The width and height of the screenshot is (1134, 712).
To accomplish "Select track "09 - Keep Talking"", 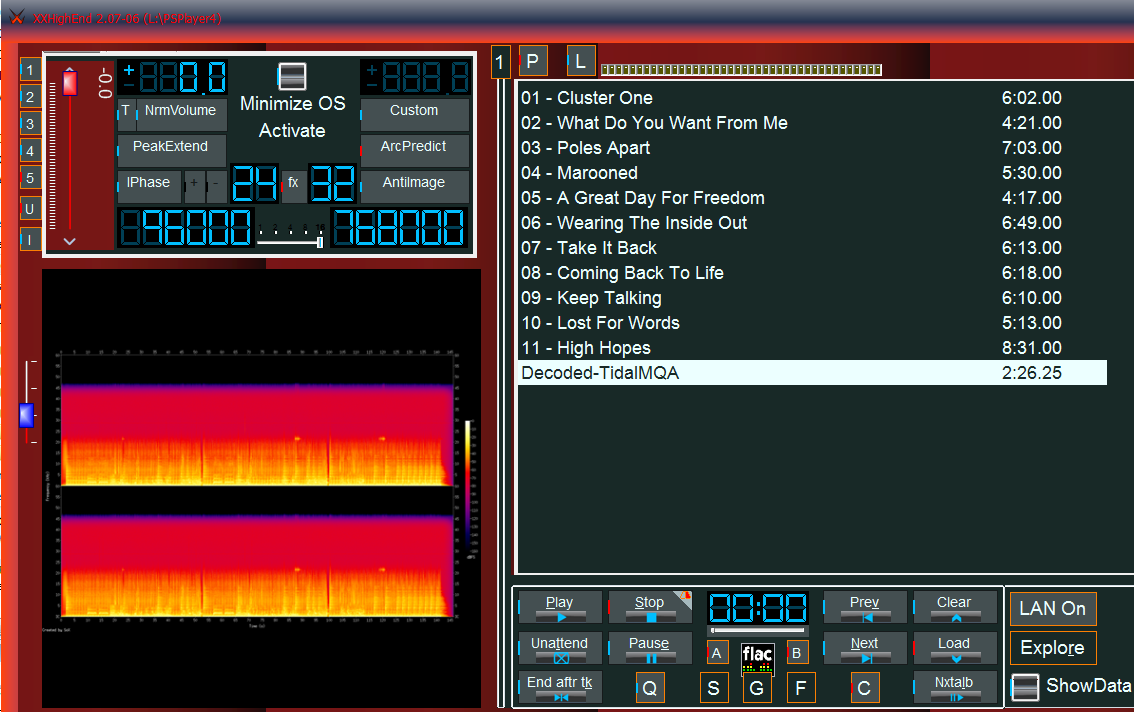I will 812,298.
